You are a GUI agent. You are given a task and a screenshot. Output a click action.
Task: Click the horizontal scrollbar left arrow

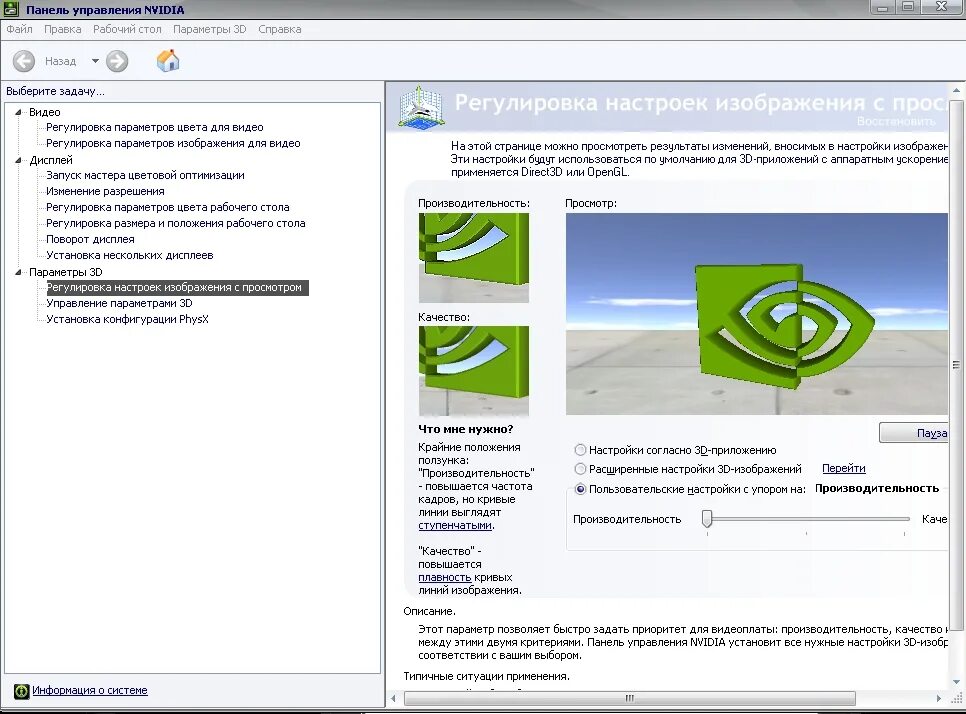tap(394, 698)
